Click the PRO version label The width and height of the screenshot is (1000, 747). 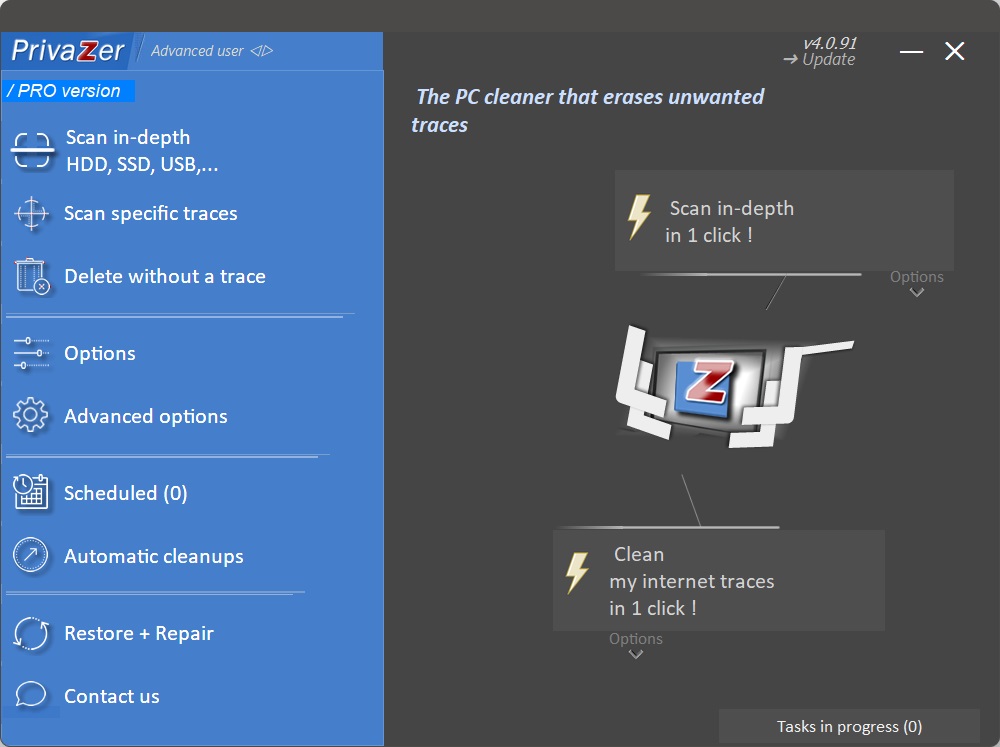[x=68, y=91]
